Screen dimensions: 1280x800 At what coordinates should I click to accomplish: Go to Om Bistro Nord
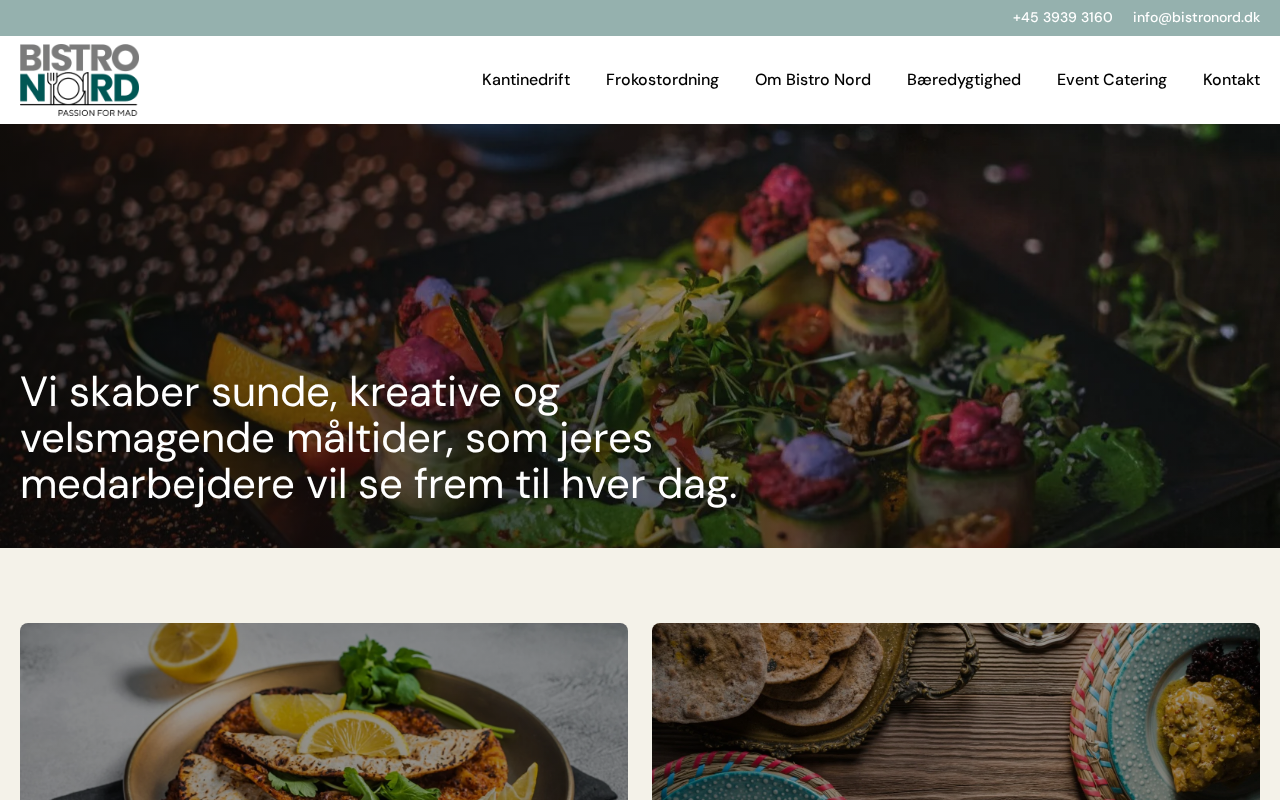click(x=813, y=80)
